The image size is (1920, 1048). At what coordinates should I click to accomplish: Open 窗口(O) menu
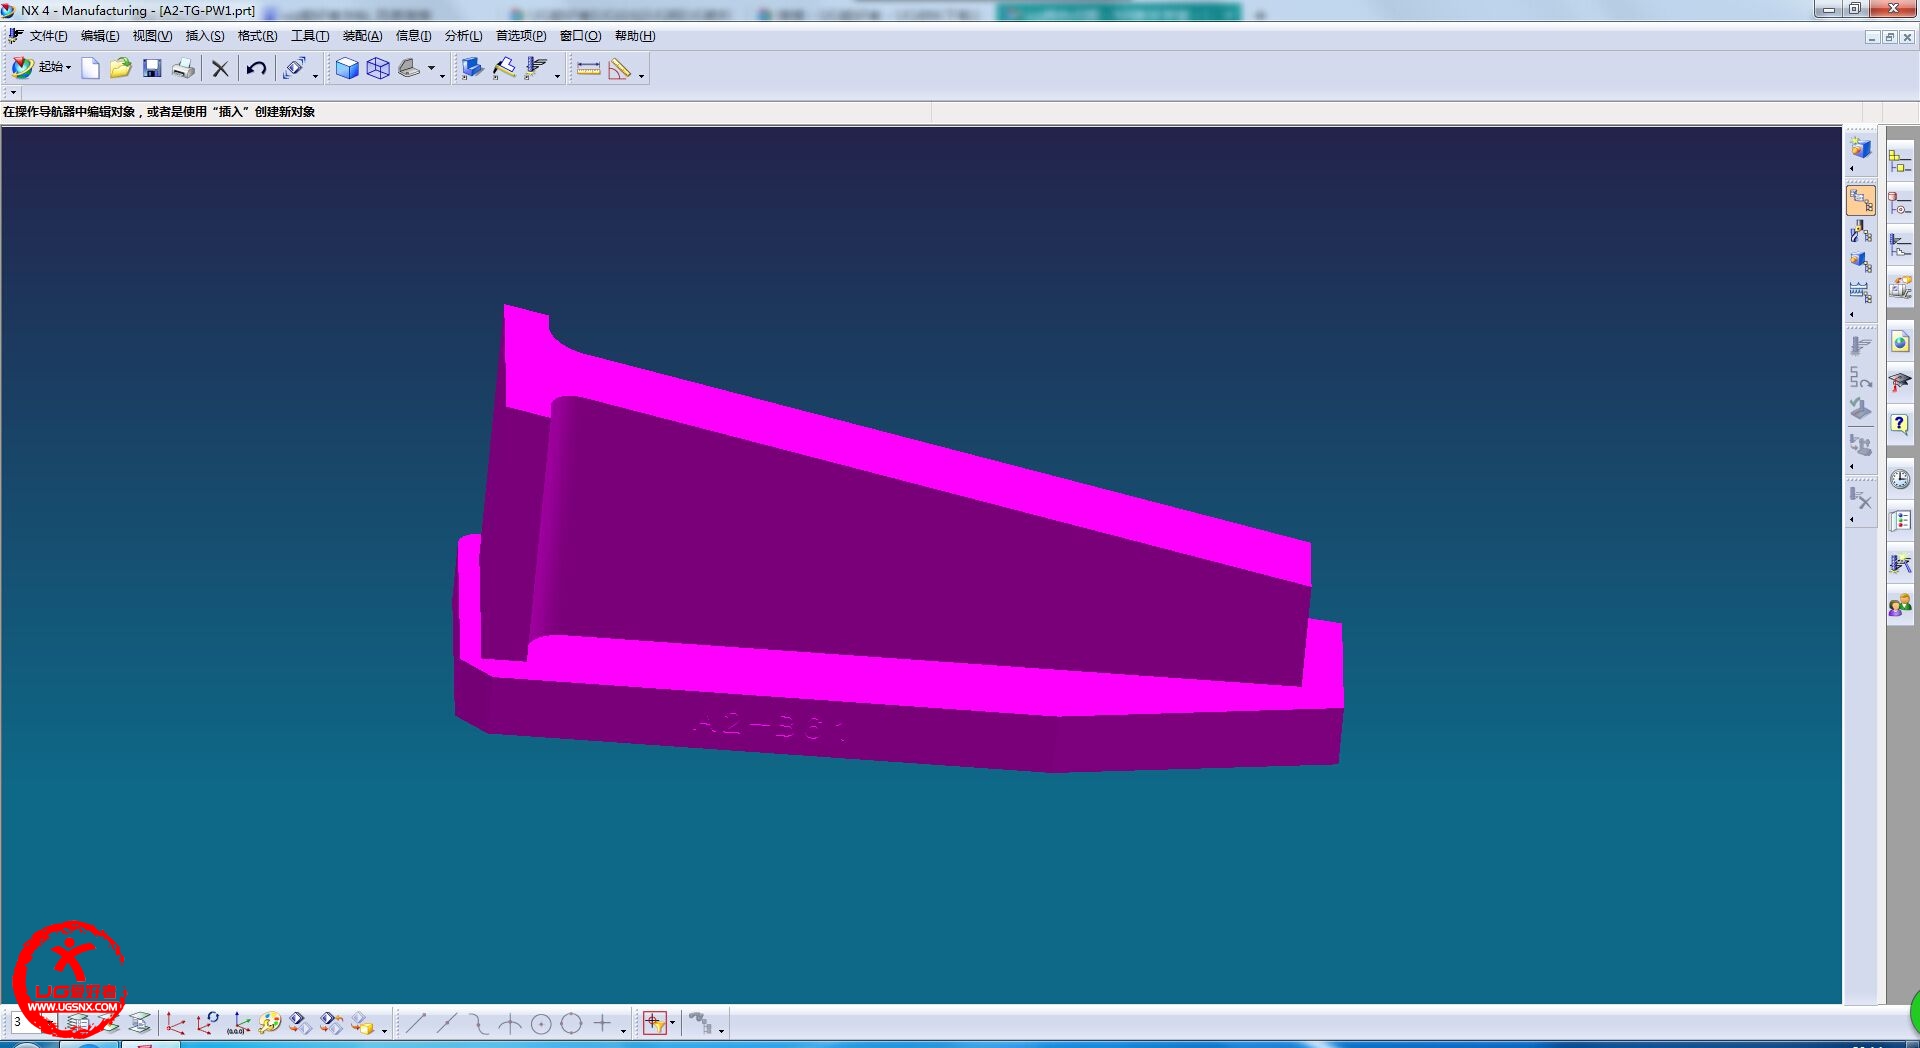tap(580, 36)
